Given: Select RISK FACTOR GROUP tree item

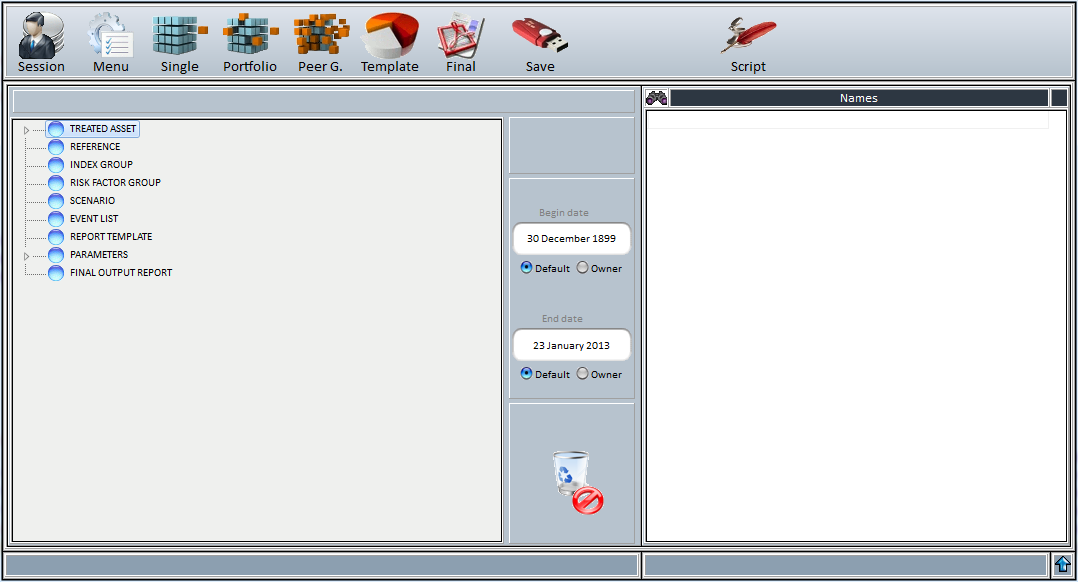Looking at the screenshot, I should pyautogui.click(x=115, y=183).
